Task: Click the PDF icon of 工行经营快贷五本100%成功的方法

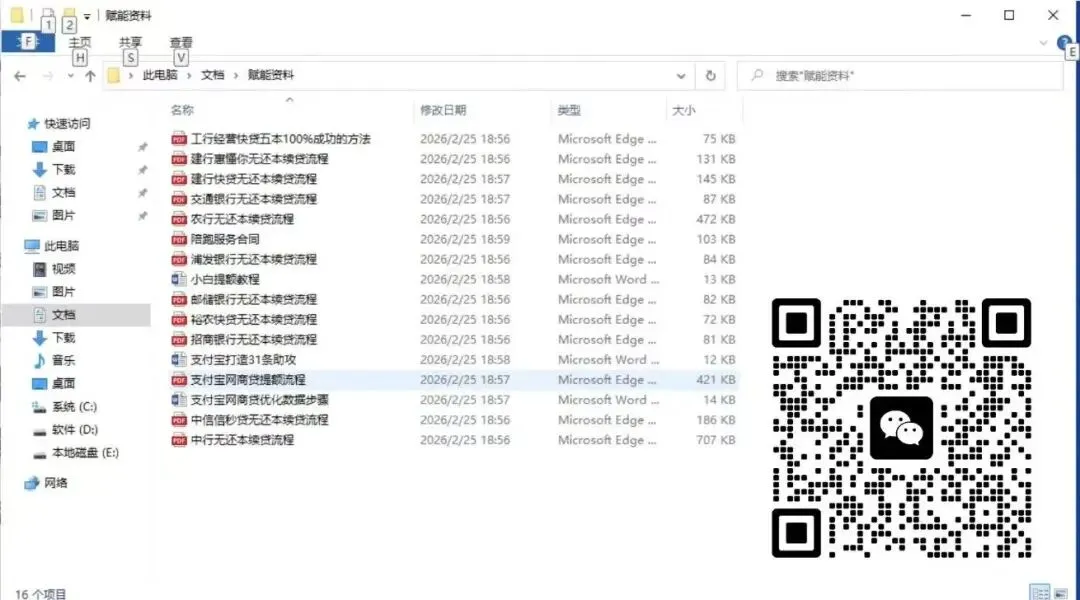Action: click(x=179, y=139)
